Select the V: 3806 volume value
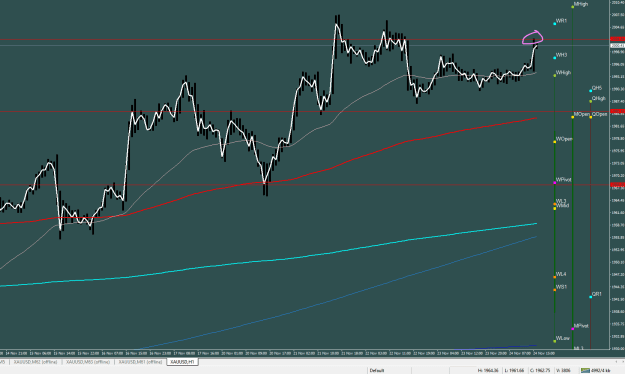Screen dimensions: 625x374 pyautogui.click(x=563, y=370)
